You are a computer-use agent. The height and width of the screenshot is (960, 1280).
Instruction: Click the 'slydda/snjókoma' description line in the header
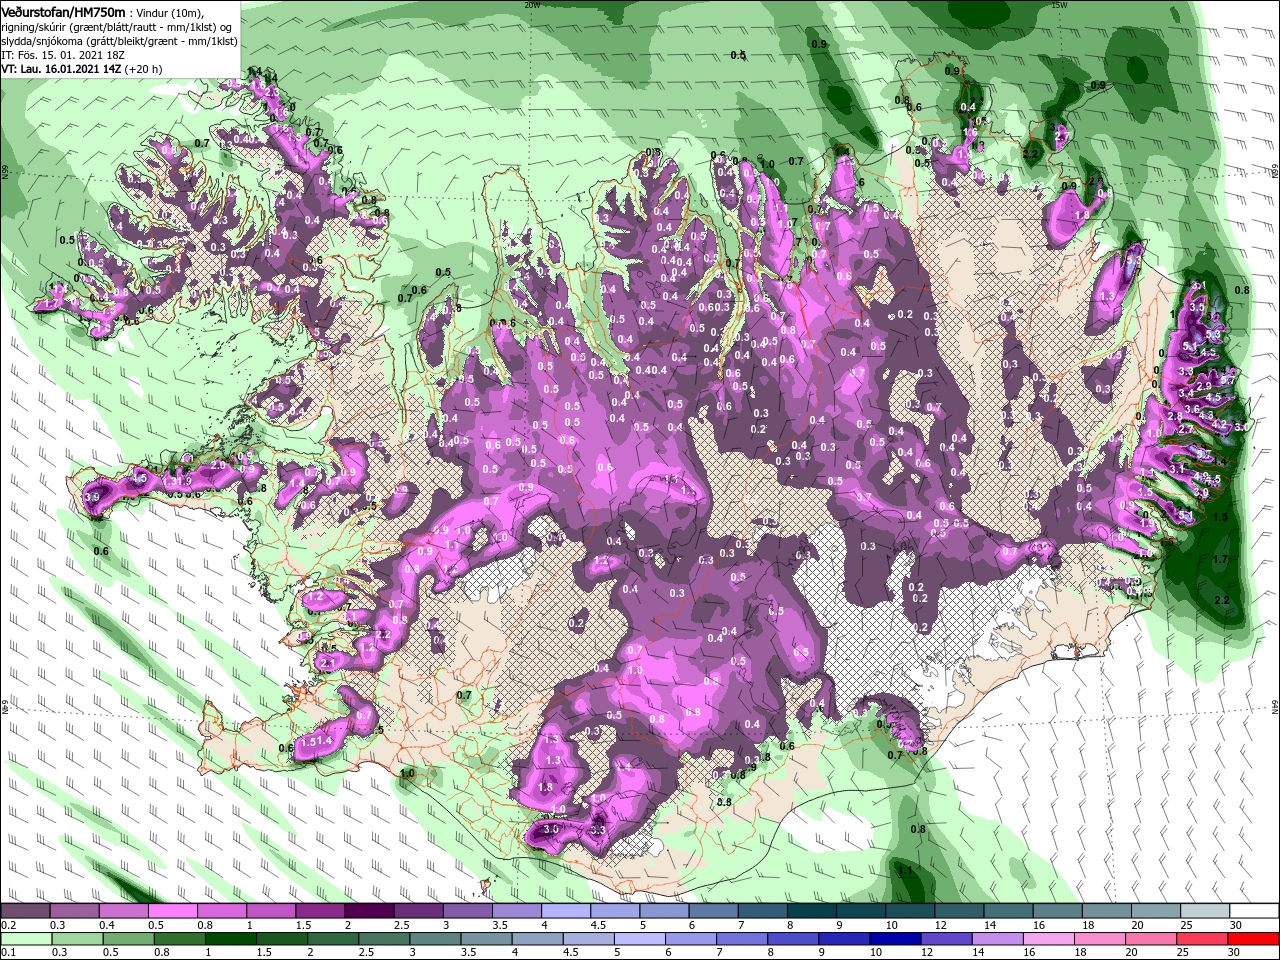tap(119, 41)
